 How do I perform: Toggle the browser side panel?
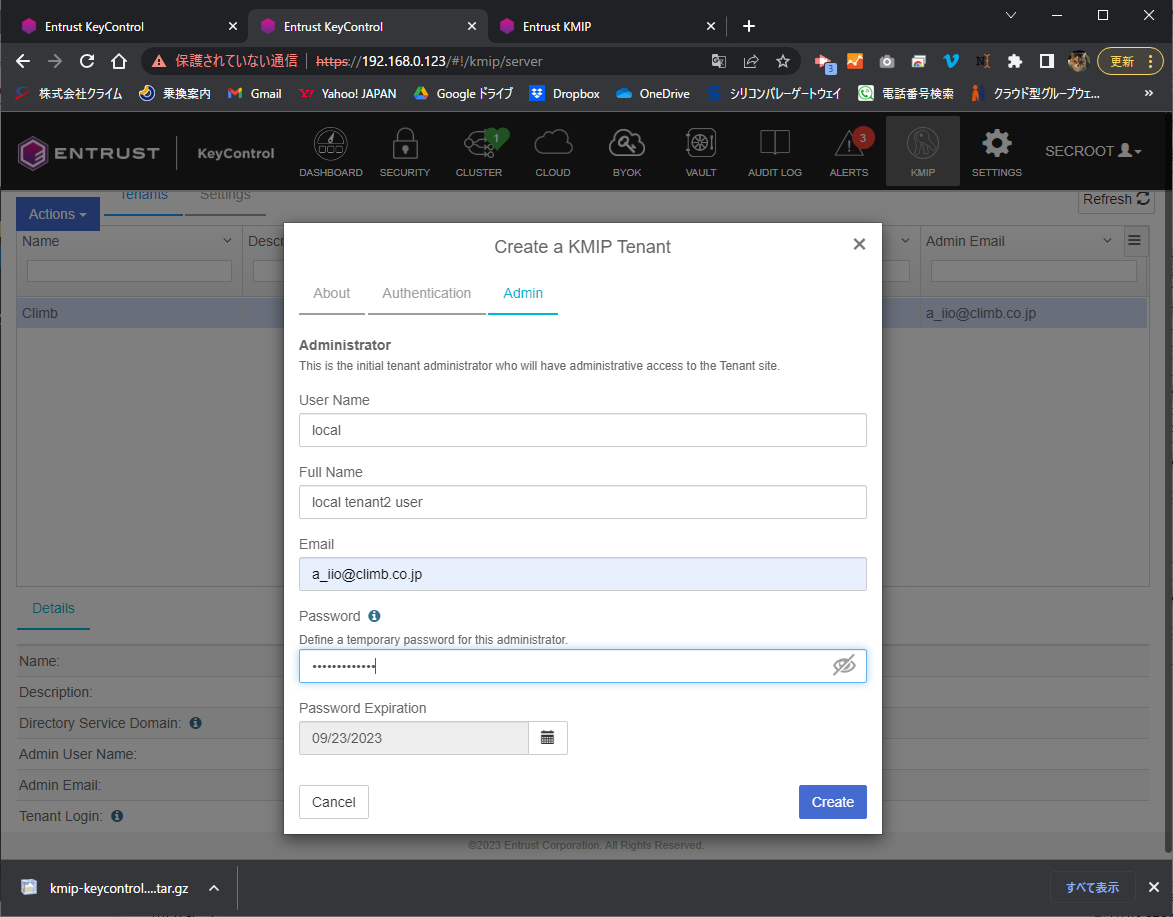click(1047, 61)
